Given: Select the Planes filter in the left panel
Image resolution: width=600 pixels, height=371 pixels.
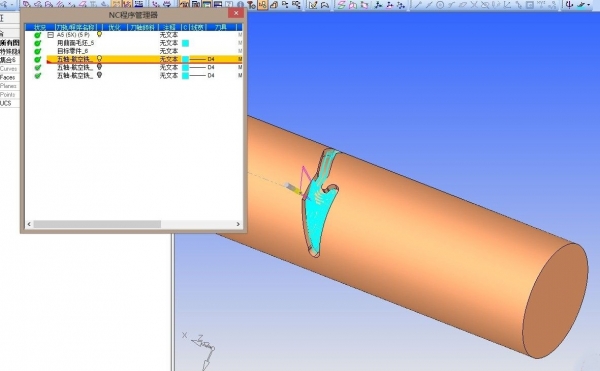Looking at the screenshot, I should (x=8, y=86).
